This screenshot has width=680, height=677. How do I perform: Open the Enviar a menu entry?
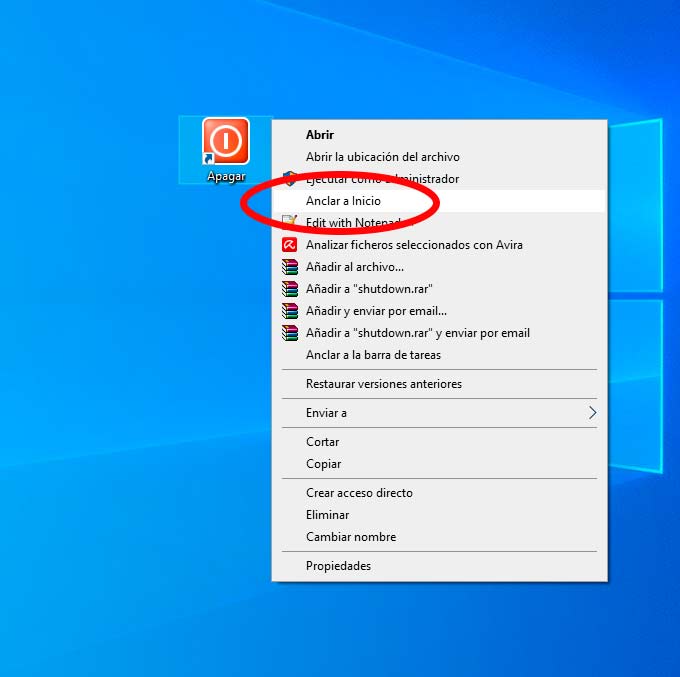tap(439, 413)
